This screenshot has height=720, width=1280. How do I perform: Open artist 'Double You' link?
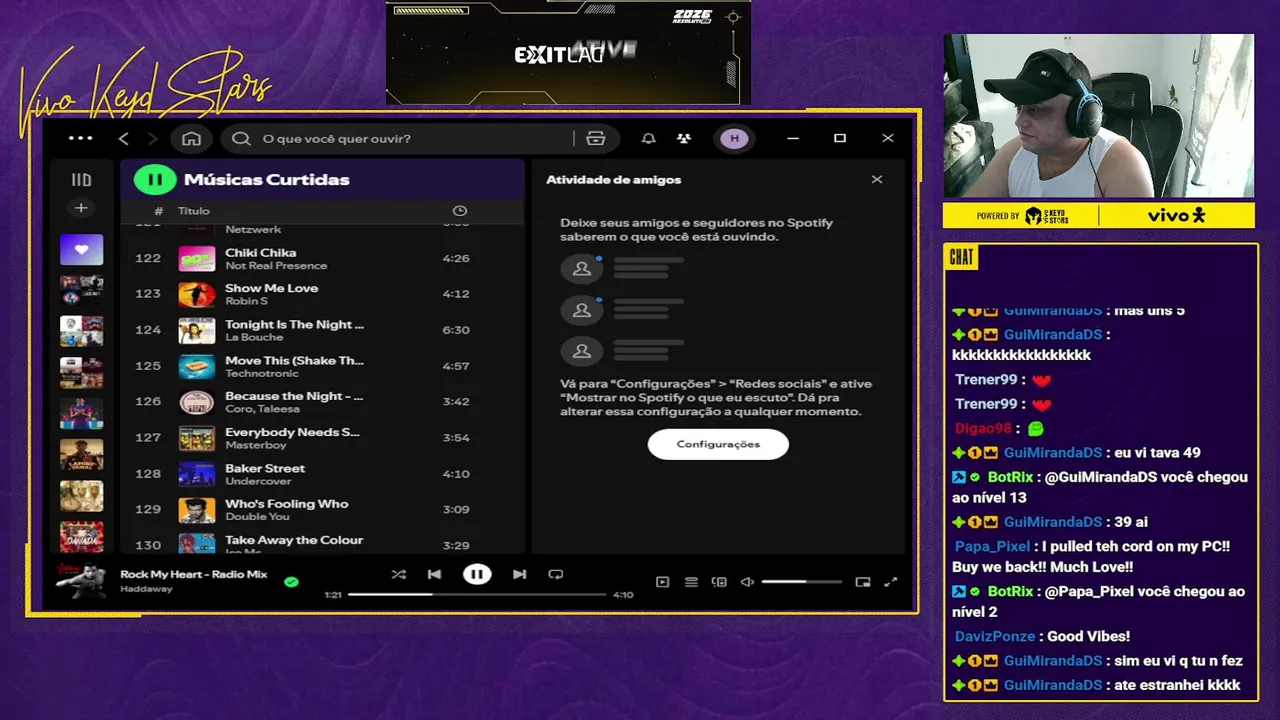(x=257, y=517)
